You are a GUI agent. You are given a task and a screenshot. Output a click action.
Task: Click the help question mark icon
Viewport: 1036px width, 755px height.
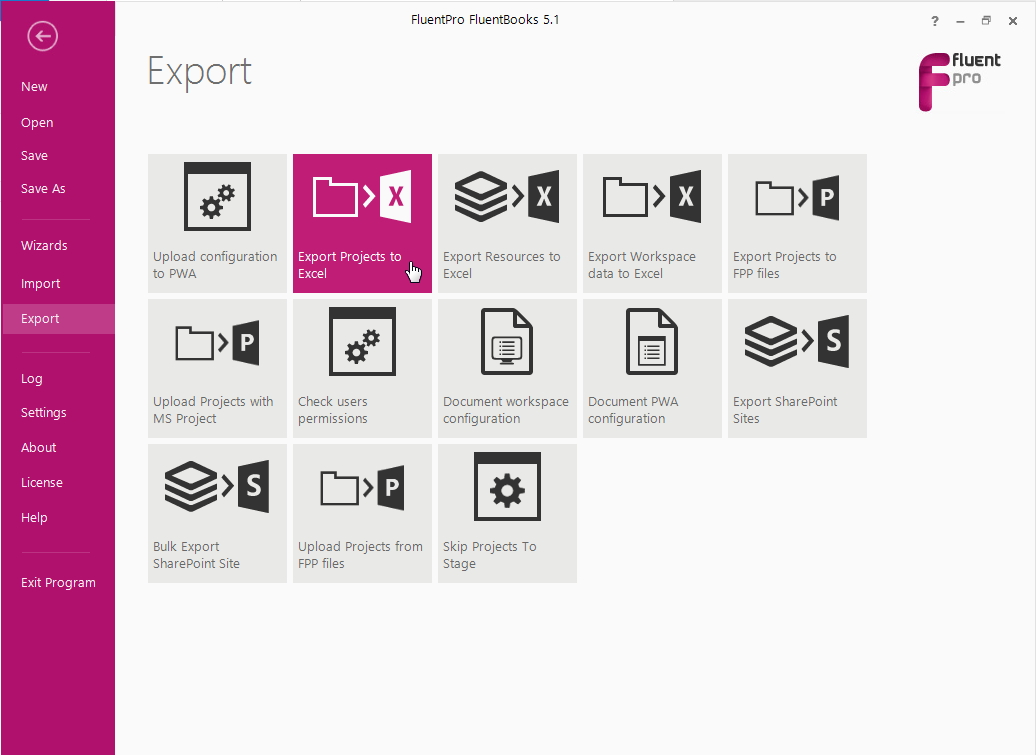click(x=934, y=21)
